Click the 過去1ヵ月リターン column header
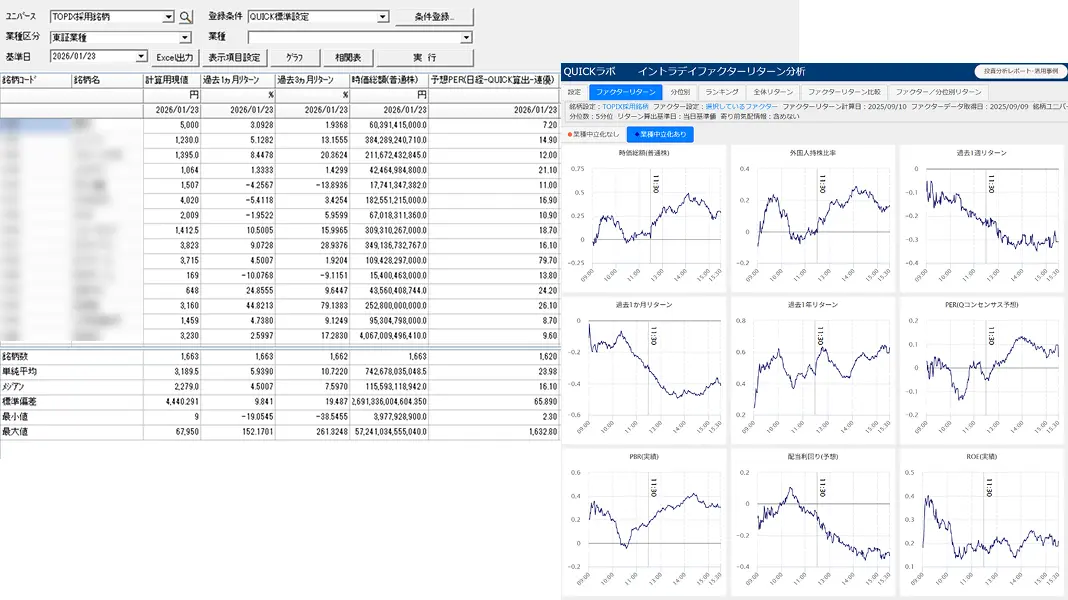 (x=238, y=80)
